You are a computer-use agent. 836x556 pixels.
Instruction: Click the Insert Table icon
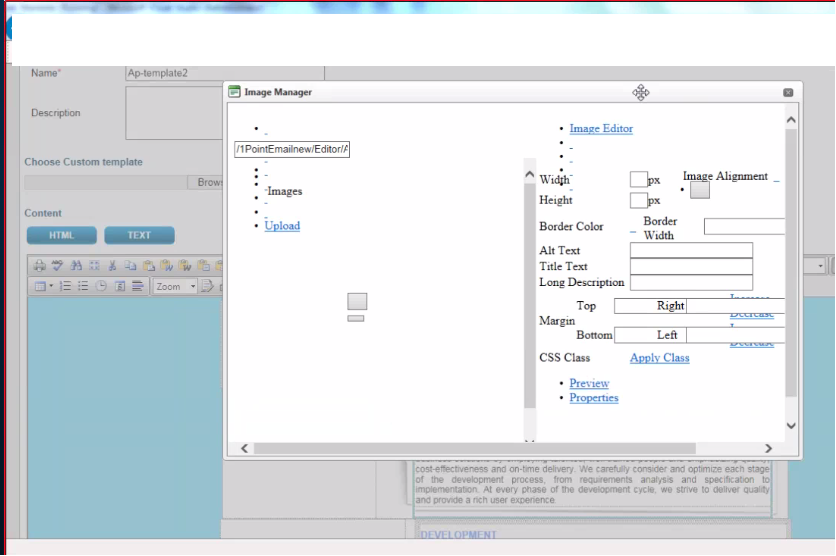pyautogui.click(x=40, y=286)
